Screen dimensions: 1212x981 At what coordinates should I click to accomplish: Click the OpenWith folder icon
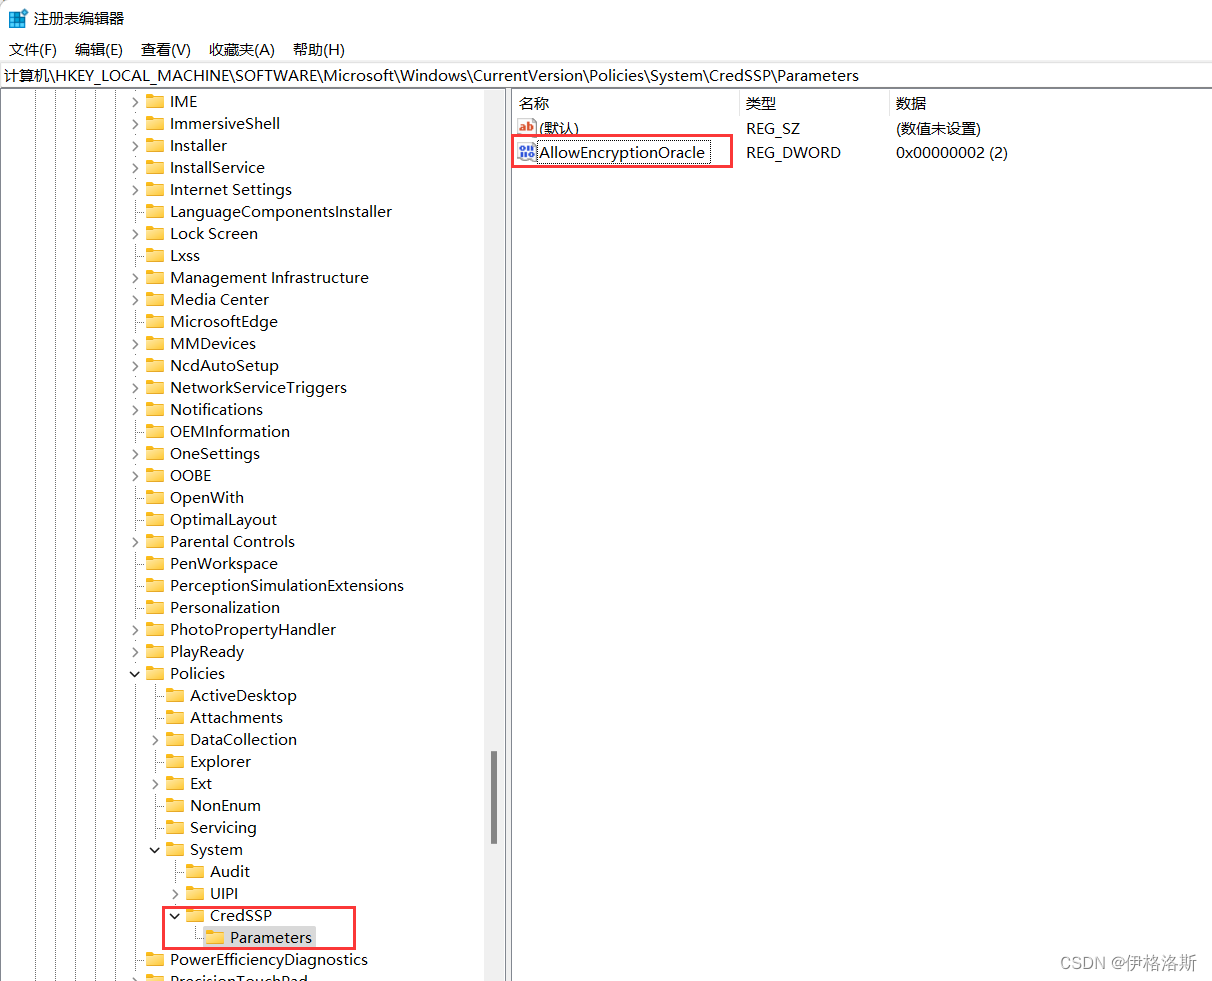[x=155, y=497]
